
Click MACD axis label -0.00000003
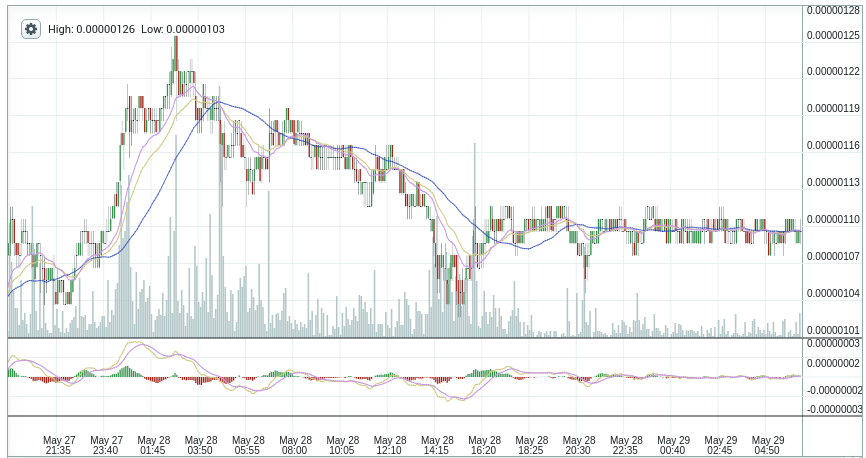click(x=833, y=409)
